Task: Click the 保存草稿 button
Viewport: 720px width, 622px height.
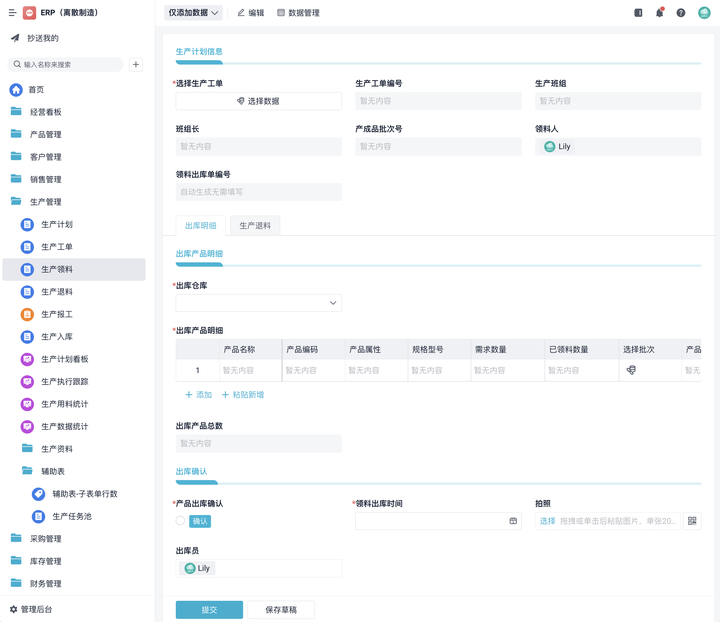Action: [280, 609]
